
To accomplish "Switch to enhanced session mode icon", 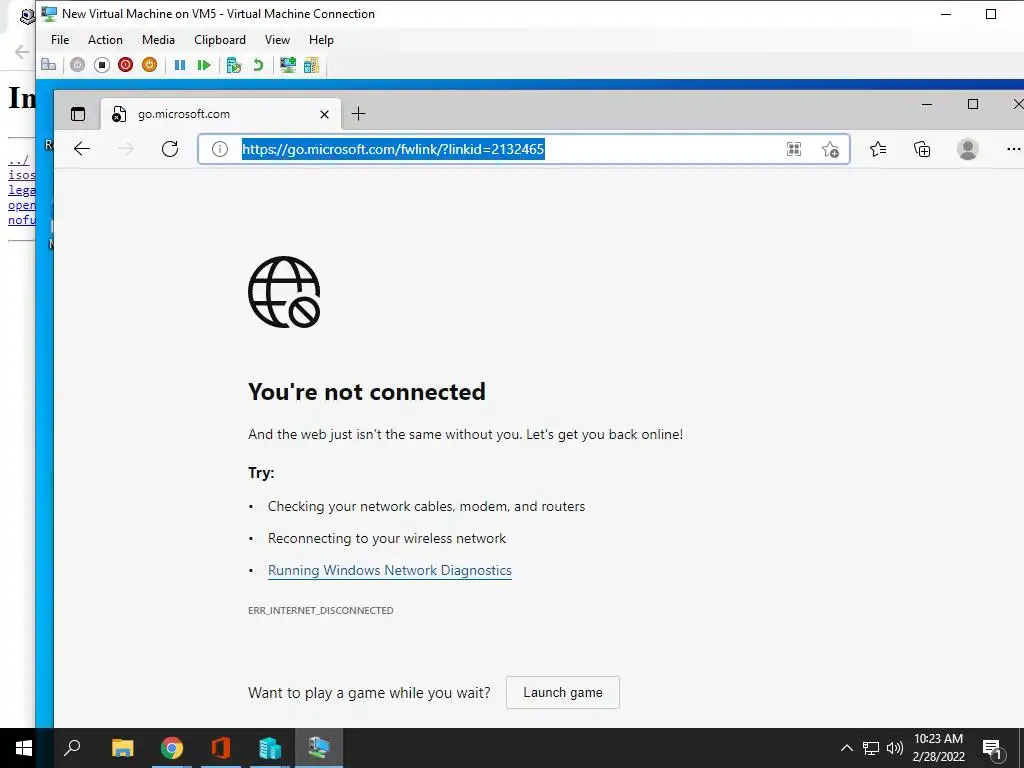I will (287, 65).
